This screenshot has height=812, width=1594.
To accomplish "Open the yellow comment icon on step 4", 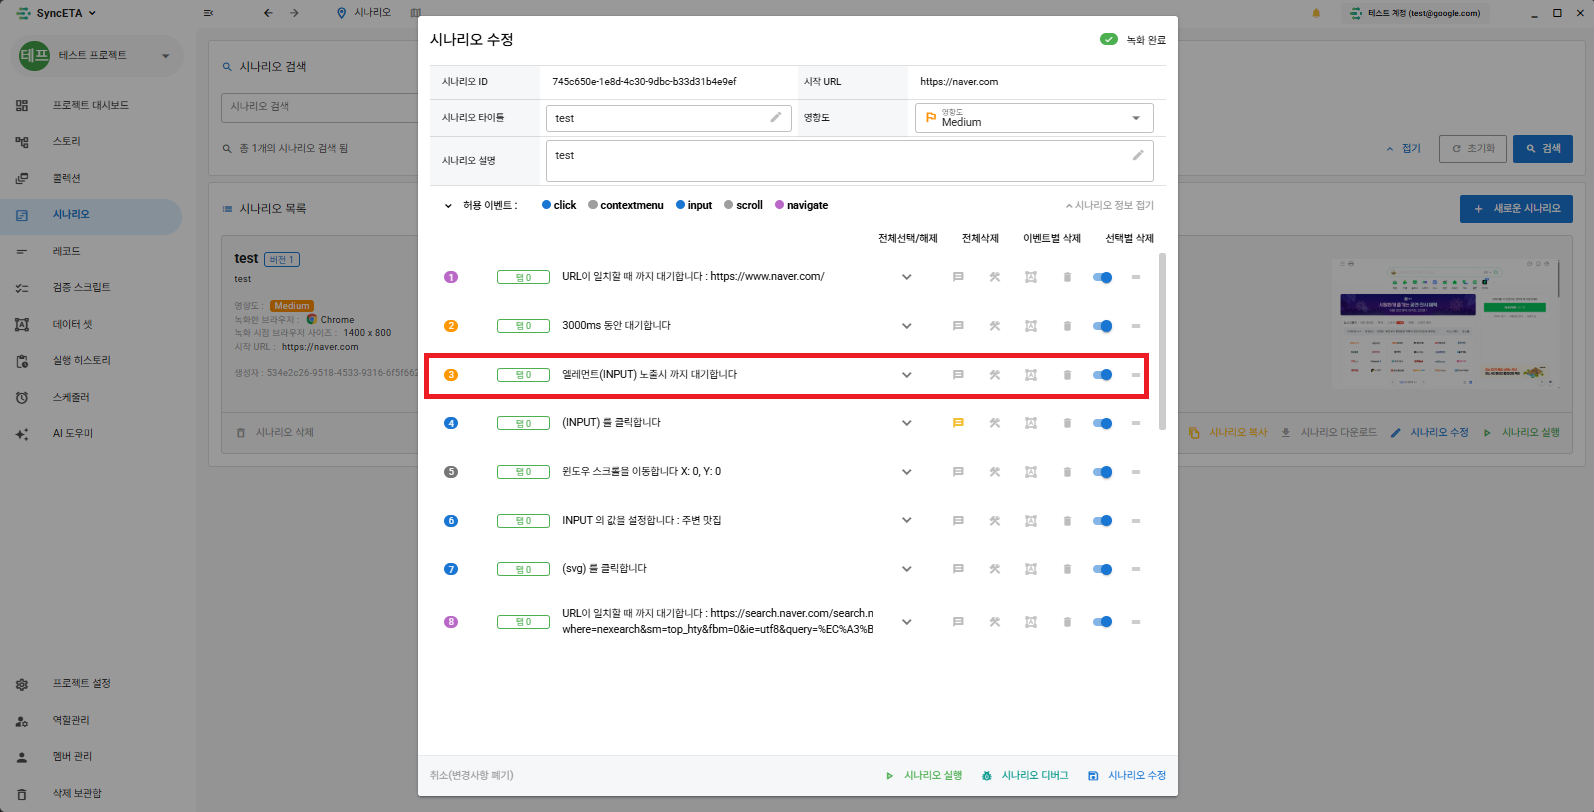I will click(958, 423).
